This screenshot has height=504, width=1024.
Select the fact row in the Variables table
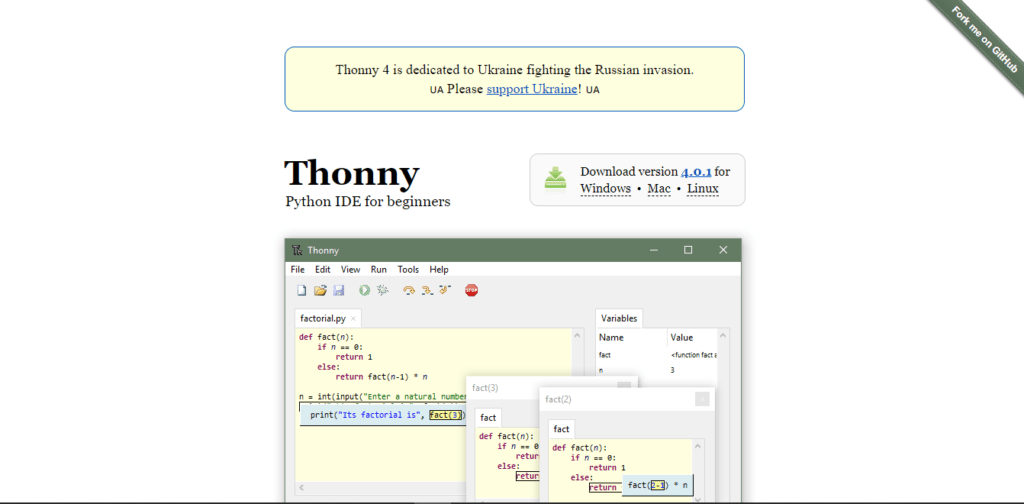[656, 354]
